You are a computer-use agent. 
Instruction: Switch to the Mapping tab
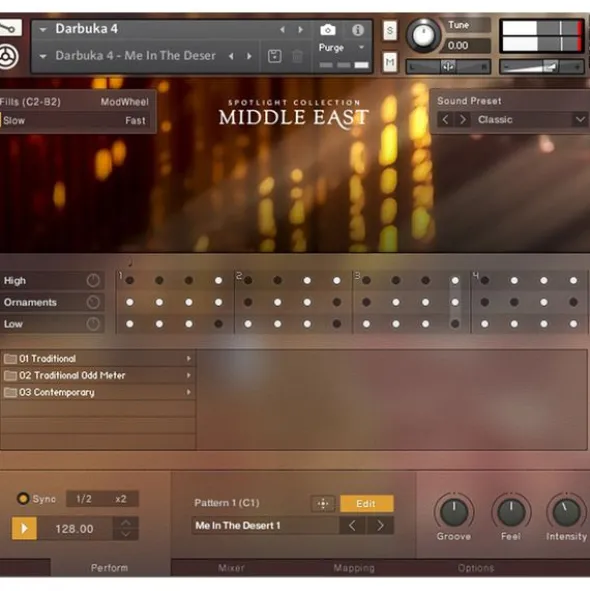point(354,568)
